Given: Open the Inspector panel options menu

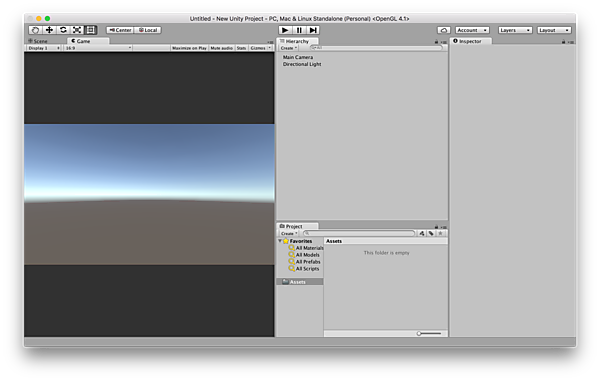Looking at the screenshot, I should tap(571, 42).
